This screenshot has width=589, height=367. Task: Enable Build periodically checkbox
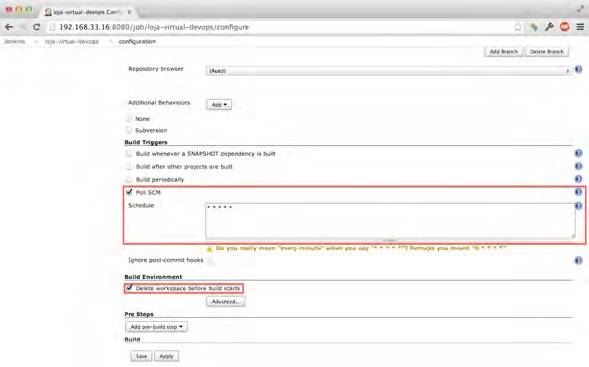click(x=129, y=180)
